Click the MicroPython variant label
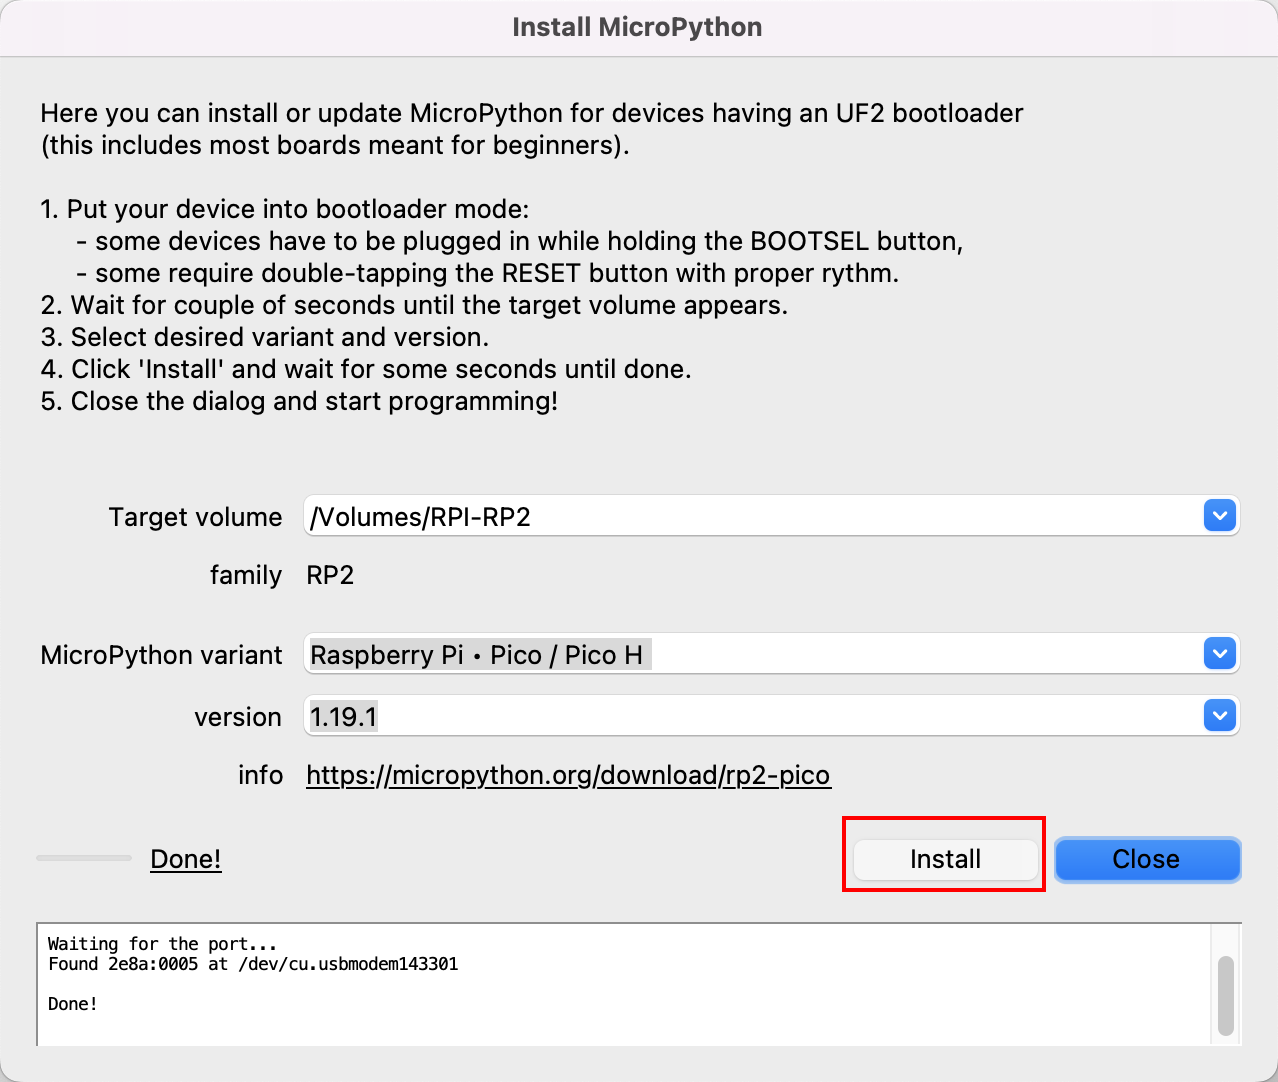 (162, 655)
